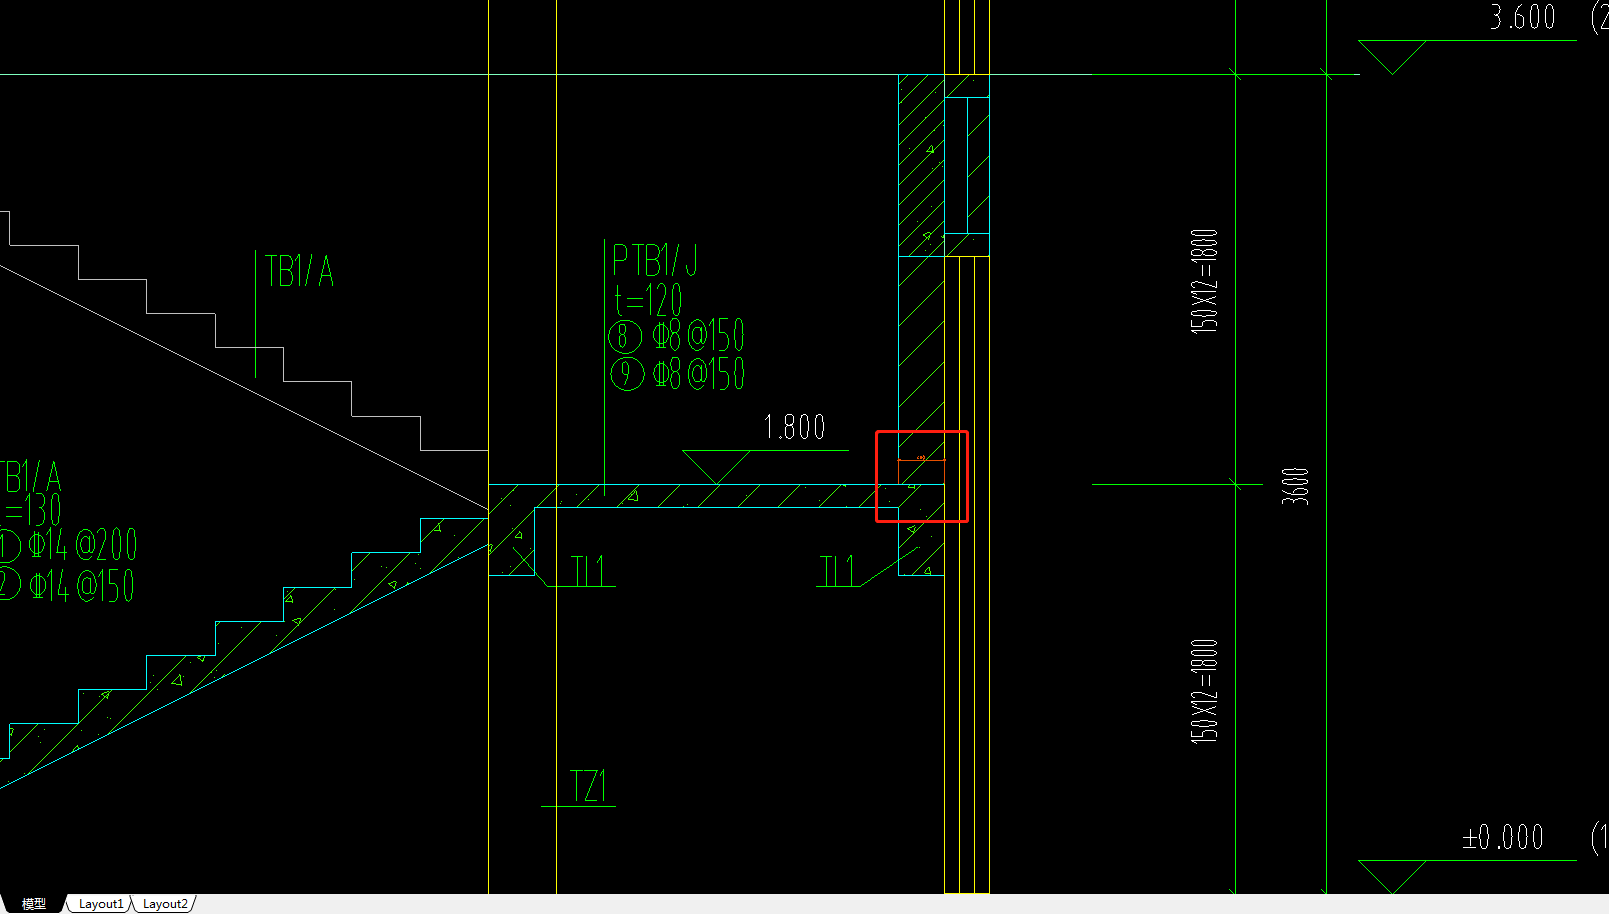Select the TB1/A label above the stair flight
Image resolution: width=1609 pixels, height=914 pixels.
point(299,271)
